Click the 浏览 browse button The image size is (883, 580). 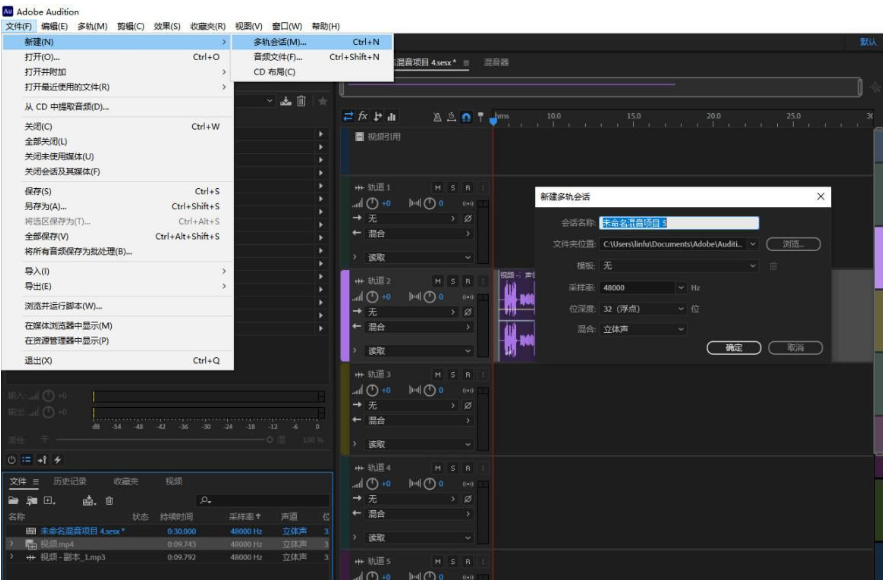pos(793,244)
